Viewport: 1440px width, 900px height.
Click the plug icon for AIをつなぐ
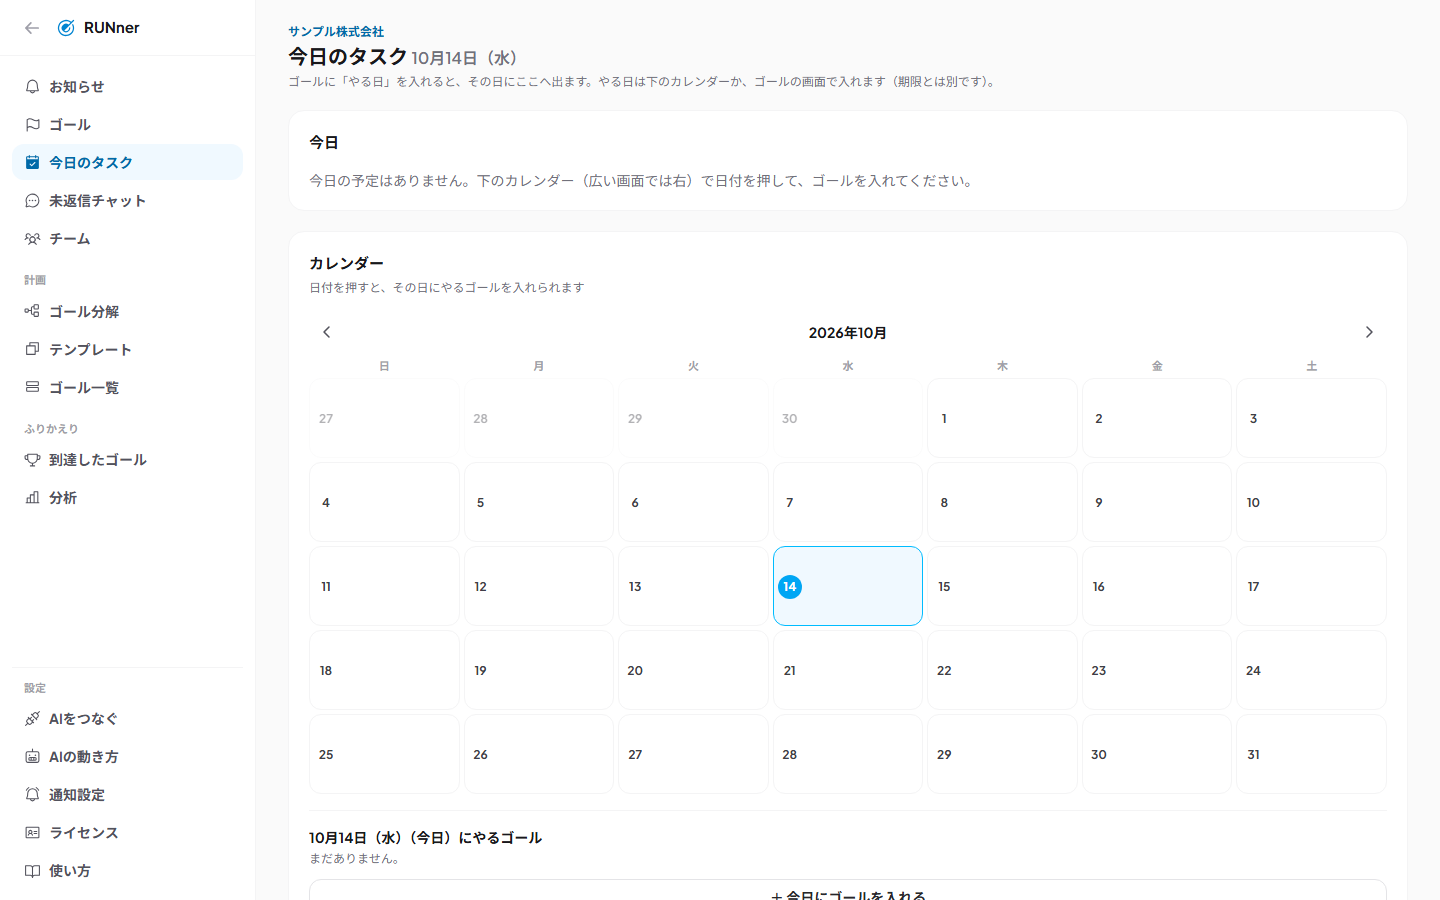pos(32,719)
